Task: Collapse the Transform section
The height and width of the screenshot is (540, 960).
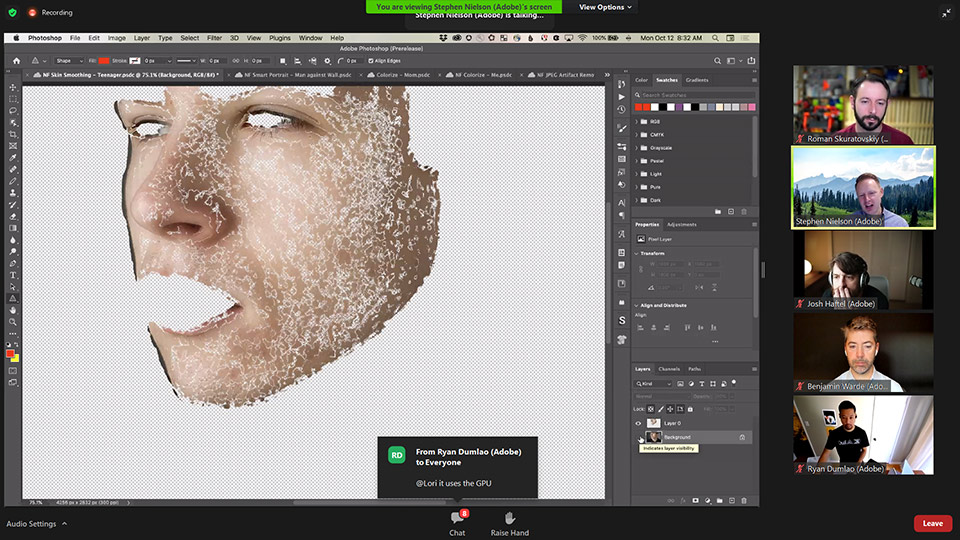Action: (637, 253)
